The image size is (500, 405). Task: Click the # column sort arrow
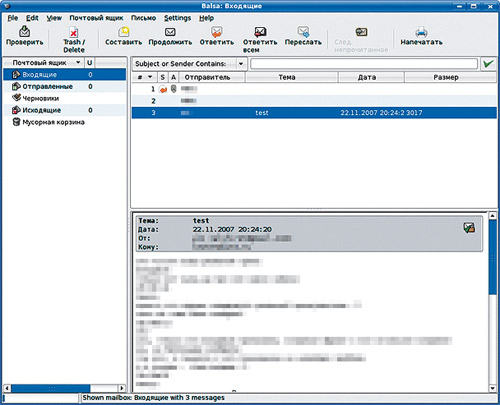[150, 77]
